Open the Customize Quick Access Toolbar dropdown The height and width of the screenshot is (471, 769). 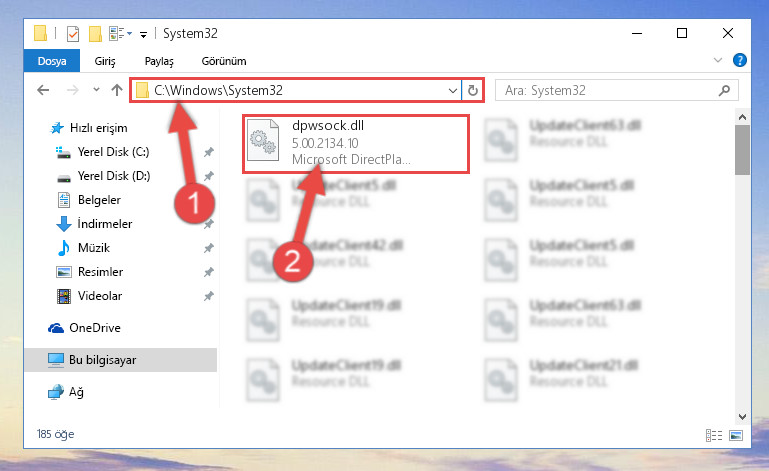143,34
